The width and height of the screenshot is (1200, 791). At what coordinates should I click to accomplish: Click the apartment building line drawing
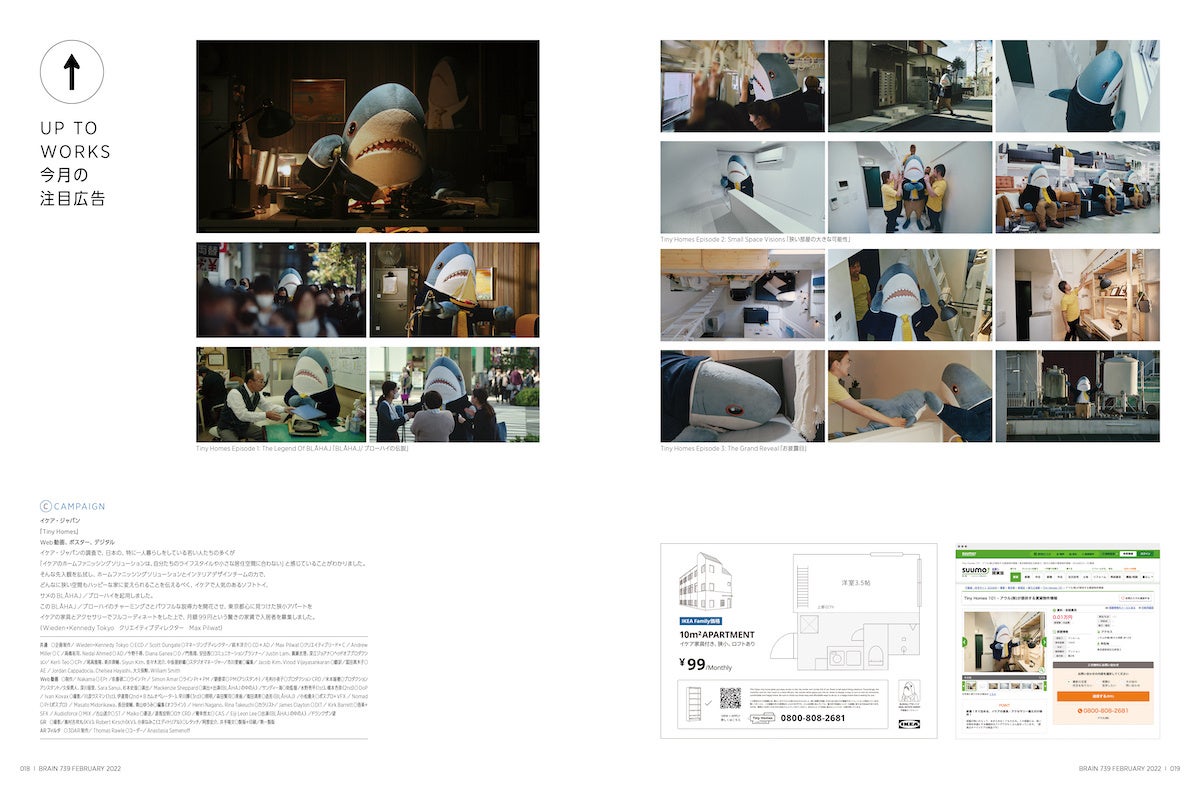(x=705, y=582)
